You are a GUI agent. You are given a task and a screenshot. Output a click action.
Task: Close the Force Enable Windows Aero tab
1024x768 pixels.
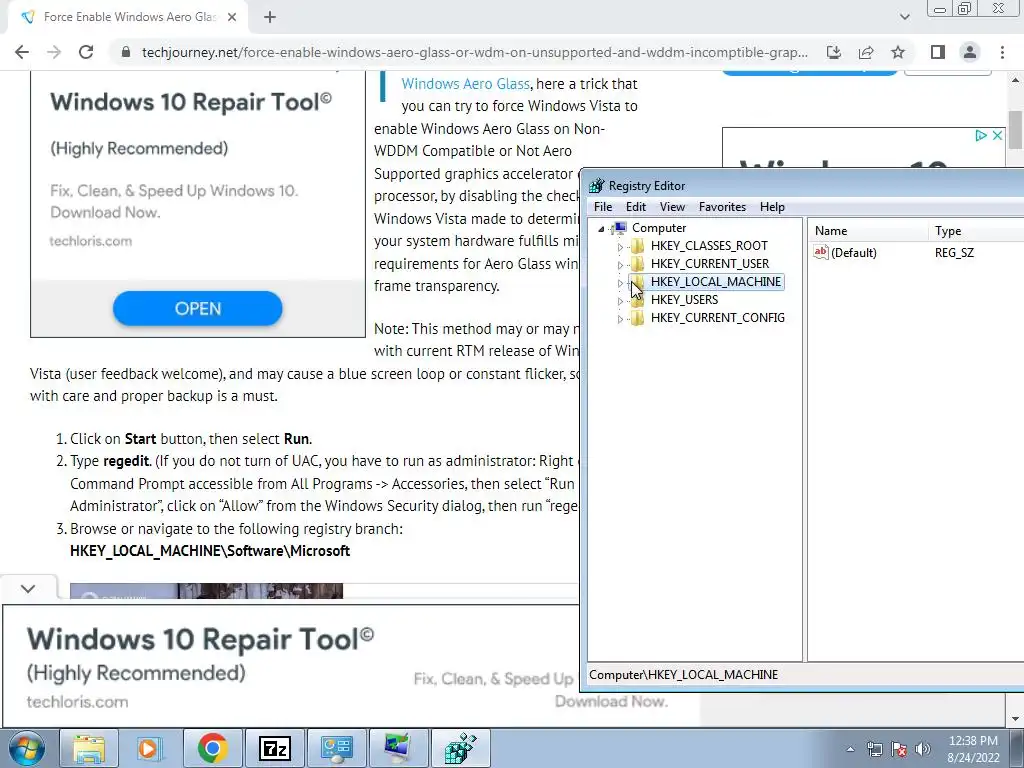pos(232,18)
